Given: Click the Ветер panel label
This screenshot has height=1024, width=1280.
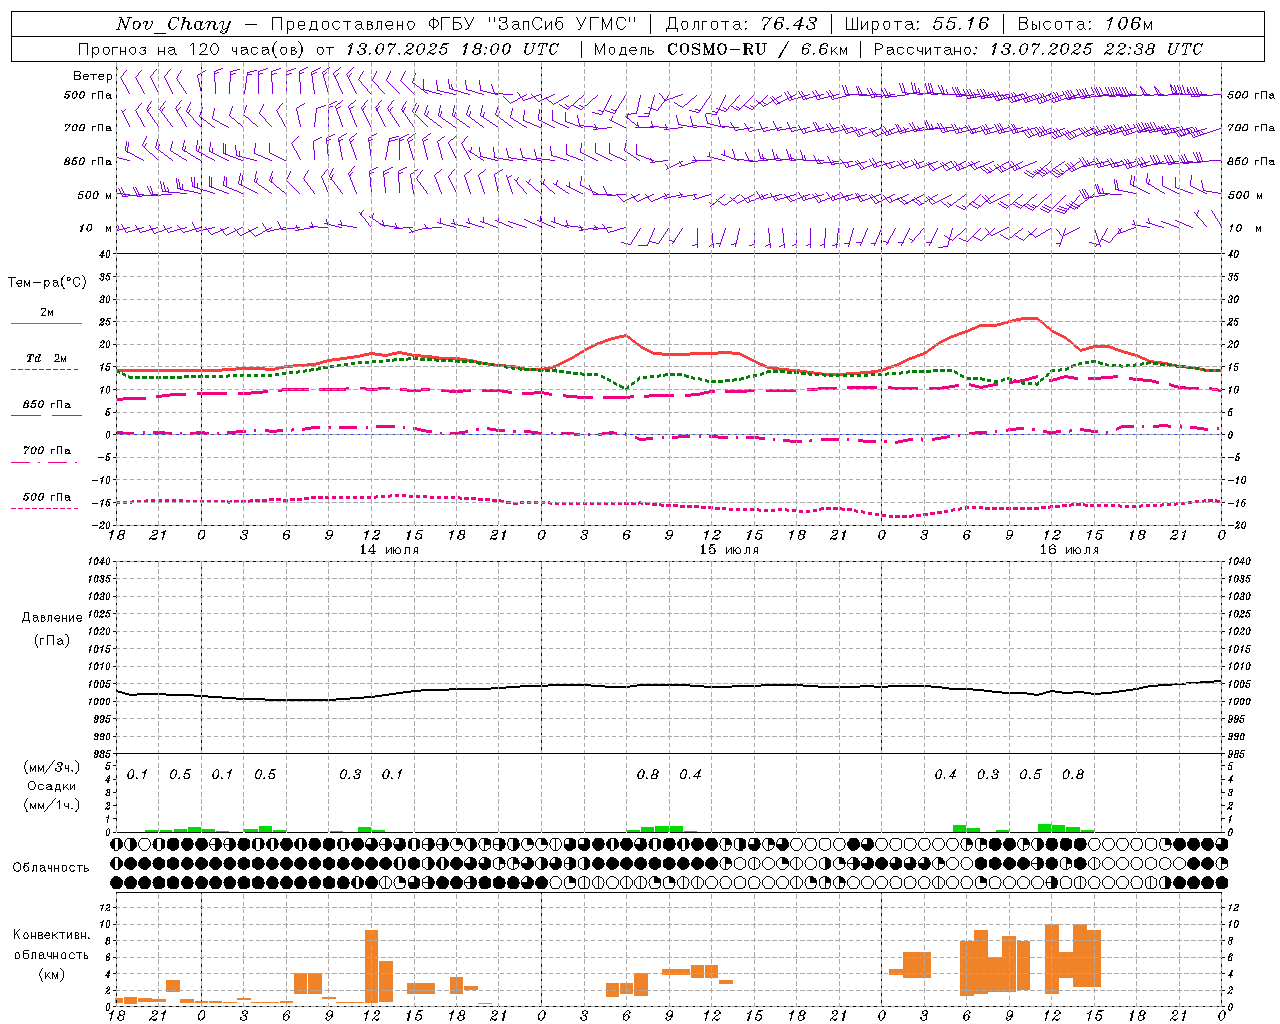Looking at the screenshot, I should click(x=92, y=76).
